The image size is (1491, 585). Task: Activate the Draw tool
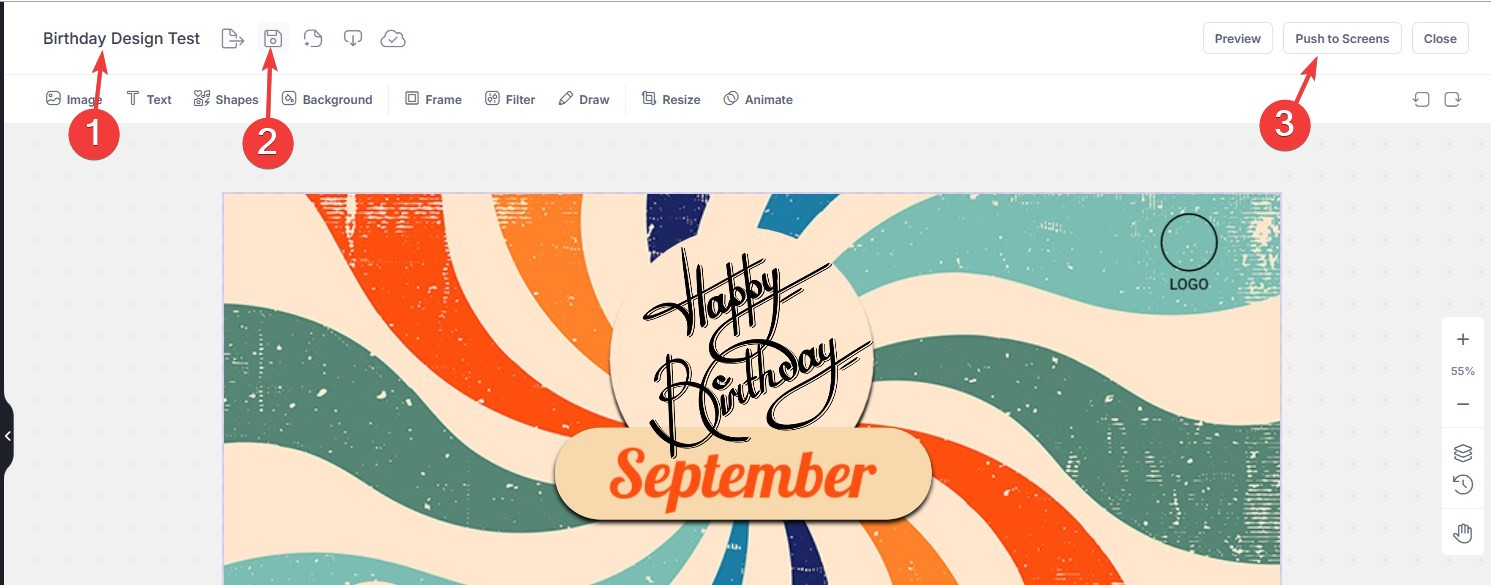pos(584,99)
